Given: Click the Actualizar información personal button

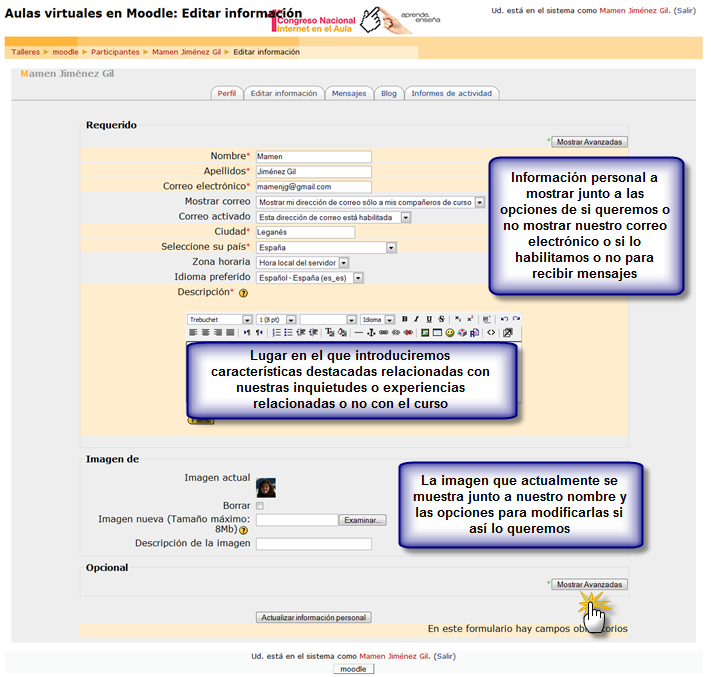Looking at the screenshot, I should 314,618.
